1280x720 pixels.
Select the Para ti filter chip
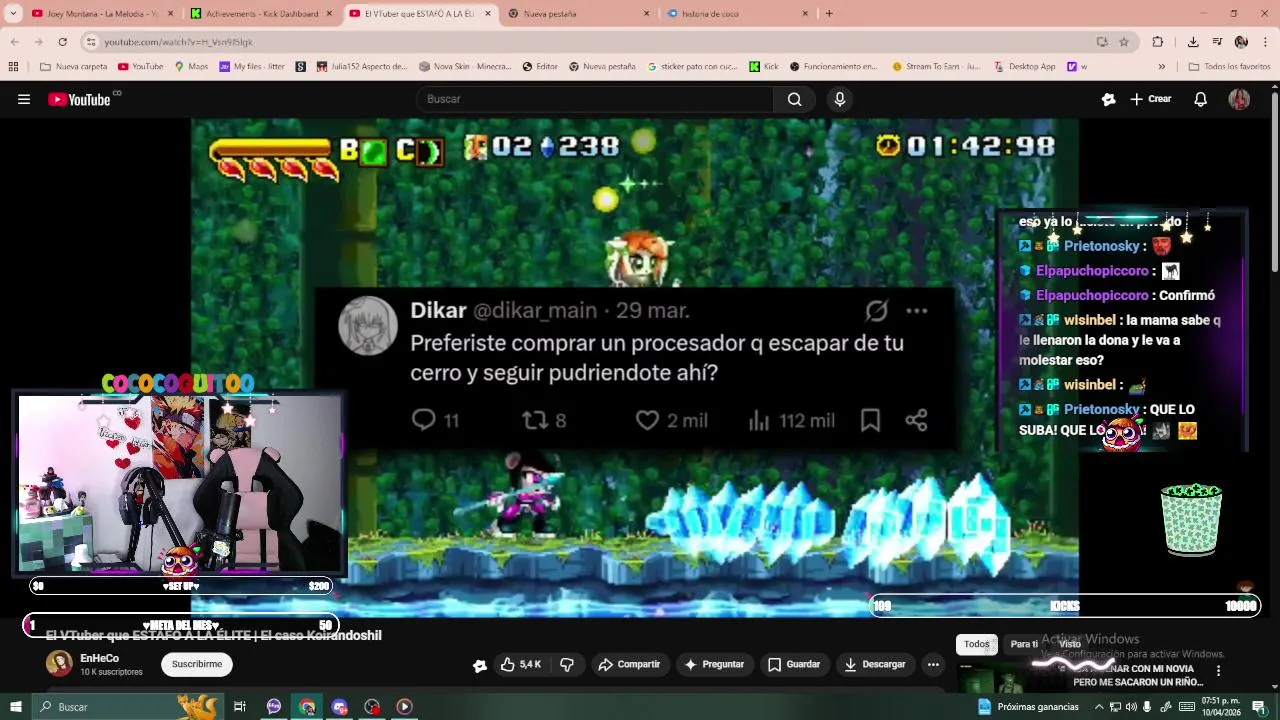coord(1024,644)
